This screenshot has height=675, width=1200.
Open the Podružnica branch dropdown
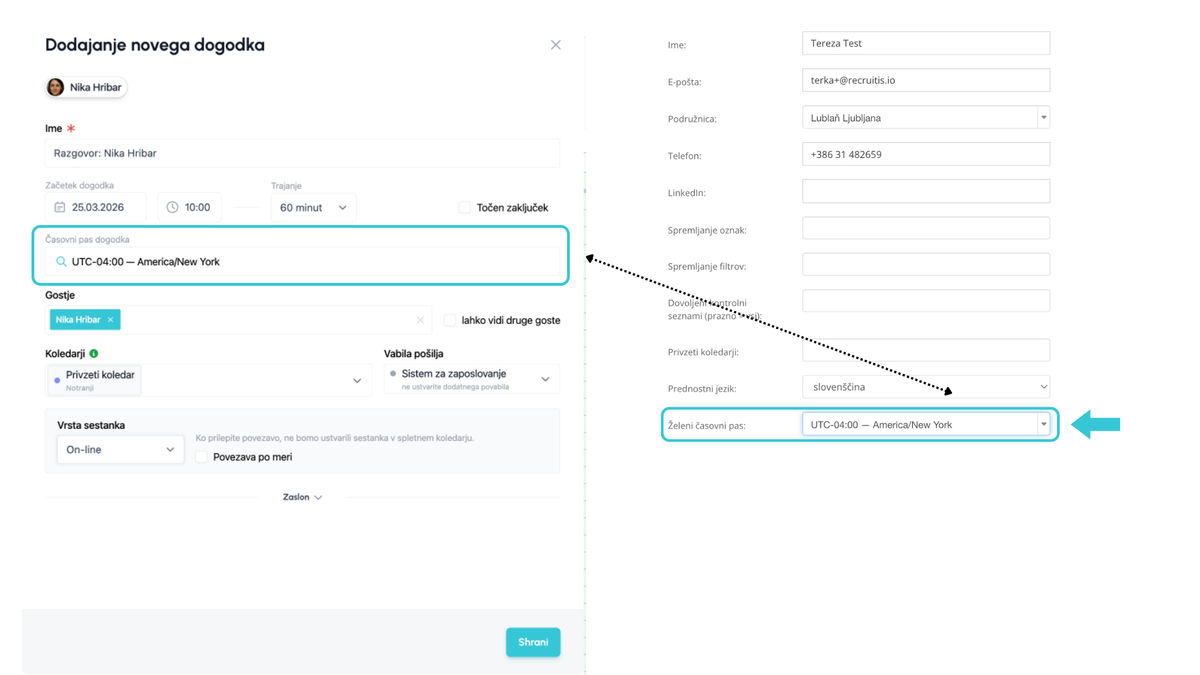pyautogui.click(x=1043, y=118)
